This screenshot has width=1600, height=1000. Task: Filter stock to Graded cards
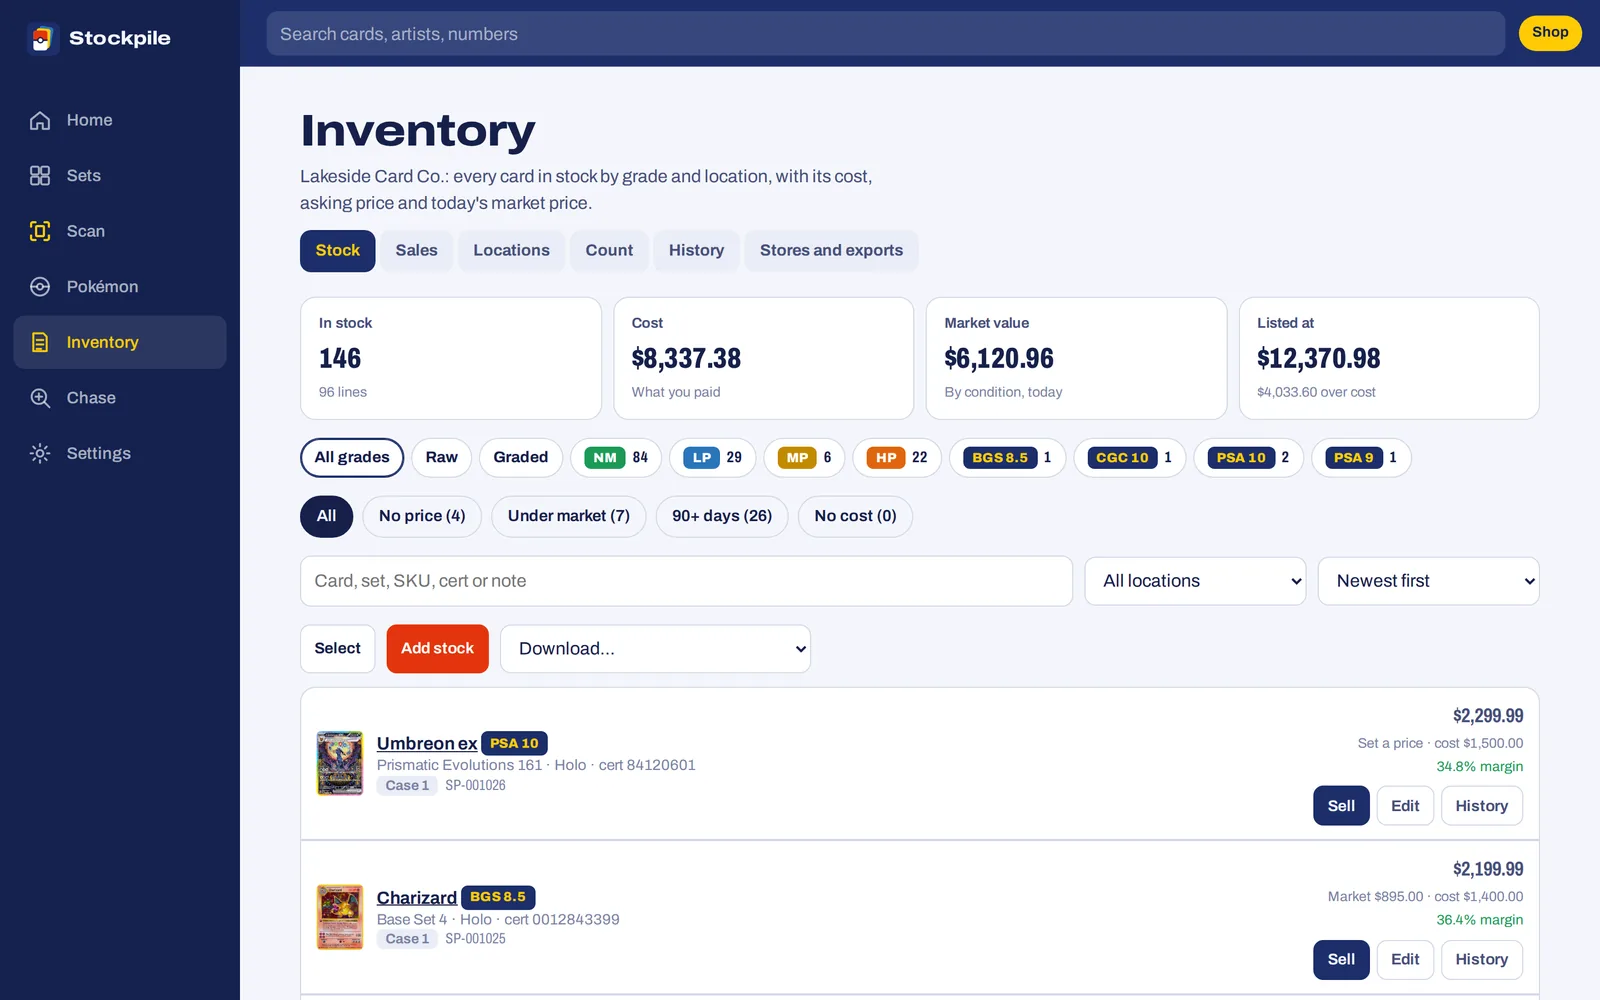[x=520, y=457]
